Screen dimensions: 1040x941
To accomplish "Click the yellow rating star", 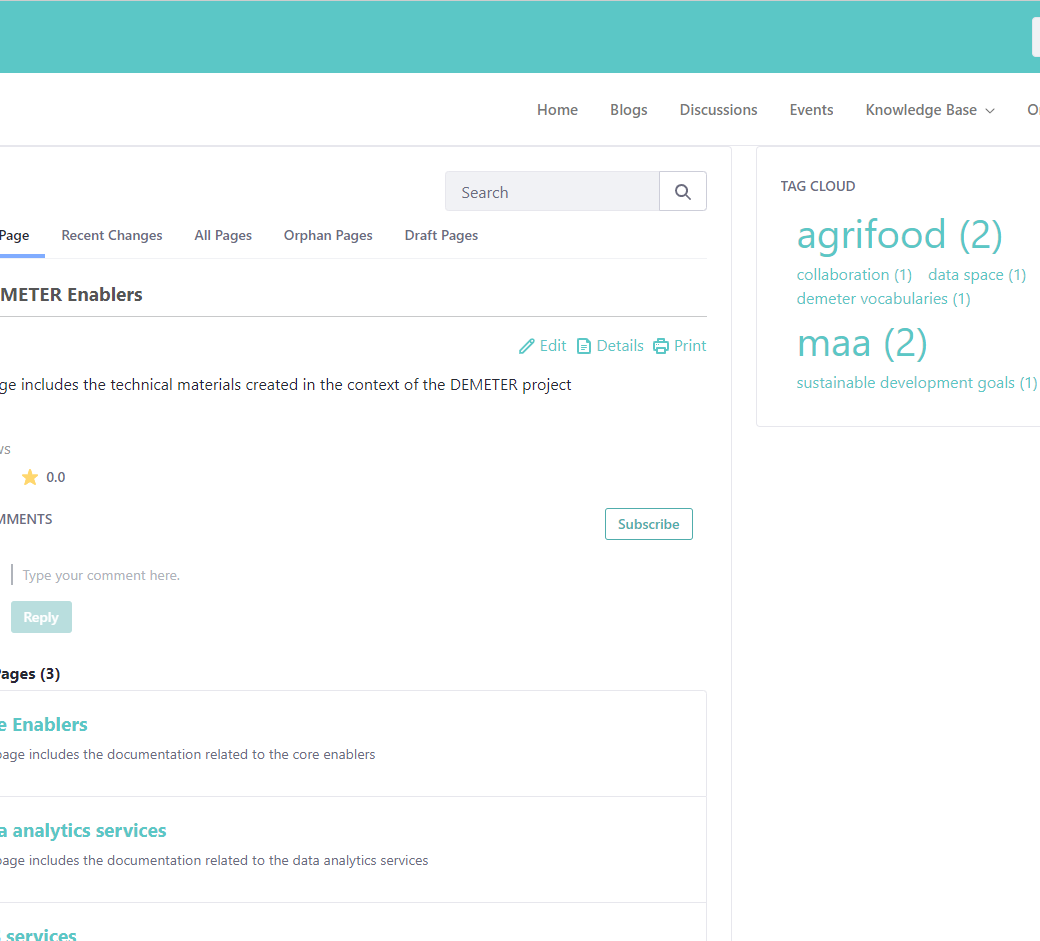I will click(30, 477).
